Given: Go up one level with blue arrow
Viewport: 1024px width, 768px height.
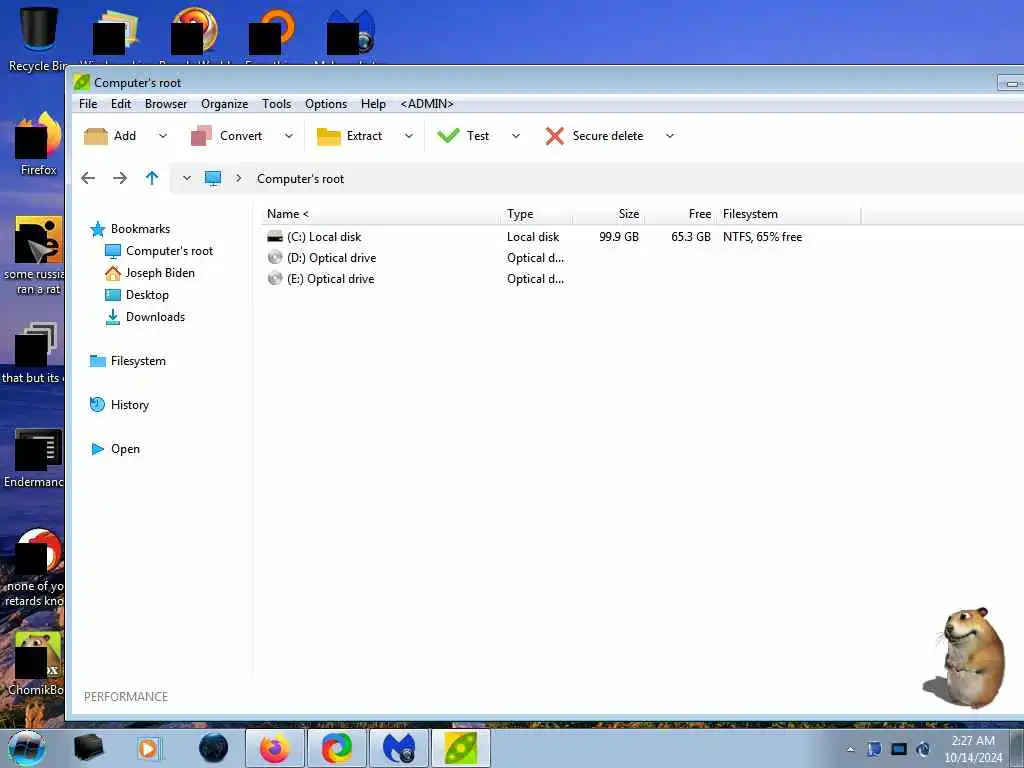Looking at the screenshot, I should (152, 178).
